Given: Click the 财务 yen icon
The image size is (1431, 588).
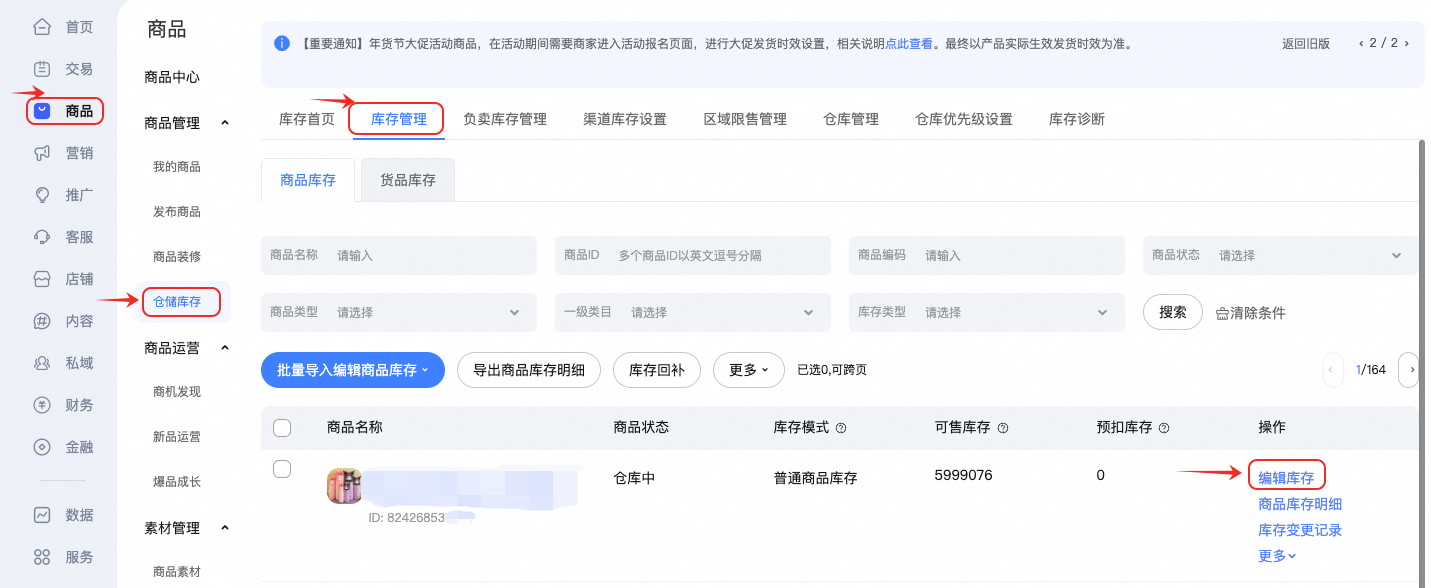Looking at the screenshot, I should click(x=42, y=405).
